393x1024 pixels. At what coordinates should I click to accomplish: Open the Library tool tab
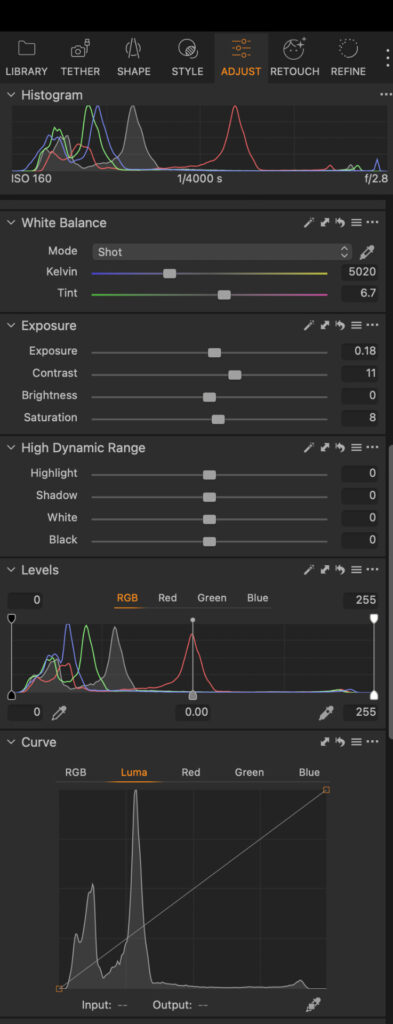point(26,58)
